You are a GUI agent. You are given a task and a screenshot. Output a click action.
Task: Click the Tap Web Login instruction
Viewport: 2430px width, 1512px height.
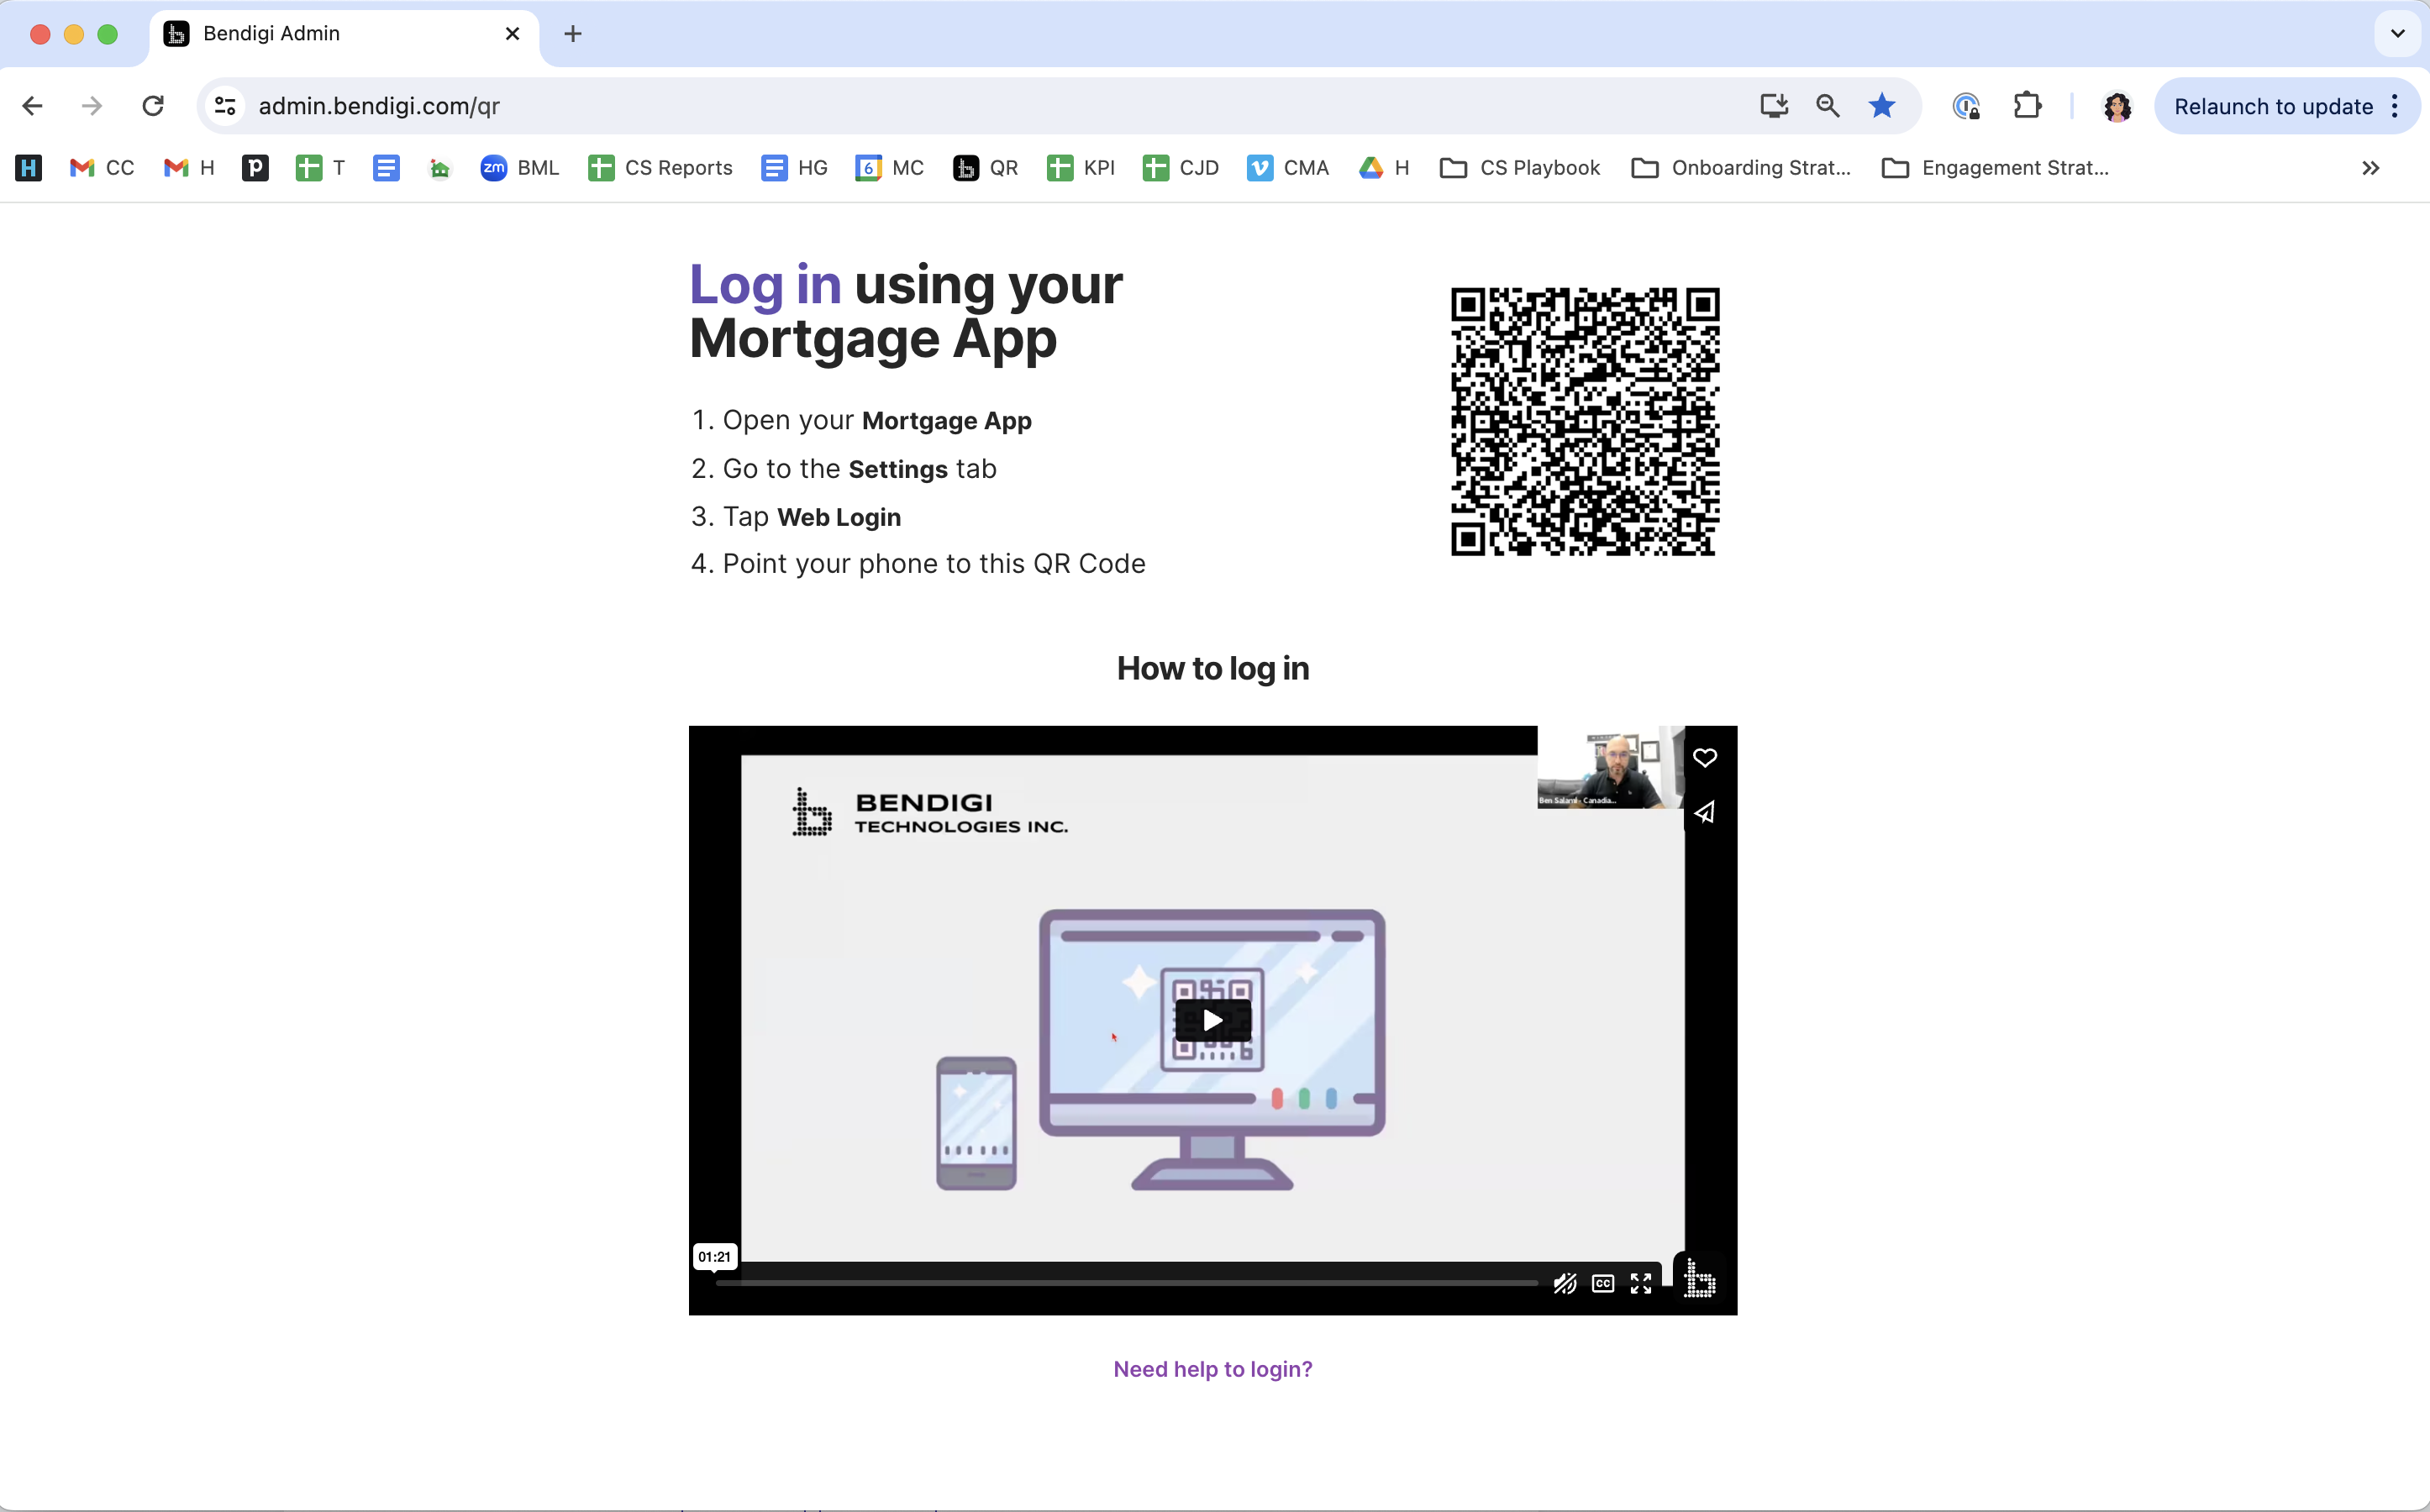click(811, 517)
